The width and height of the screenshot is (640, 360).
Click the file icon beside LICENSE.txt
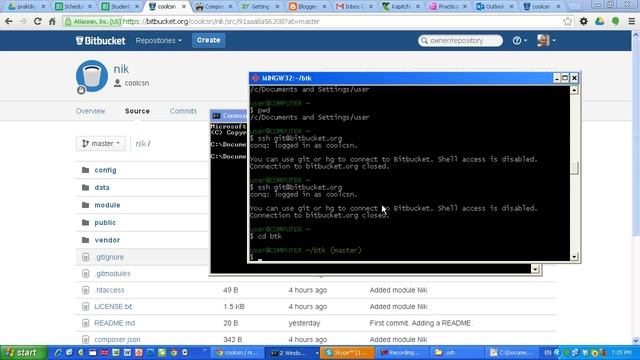click(x=85, y=307)
